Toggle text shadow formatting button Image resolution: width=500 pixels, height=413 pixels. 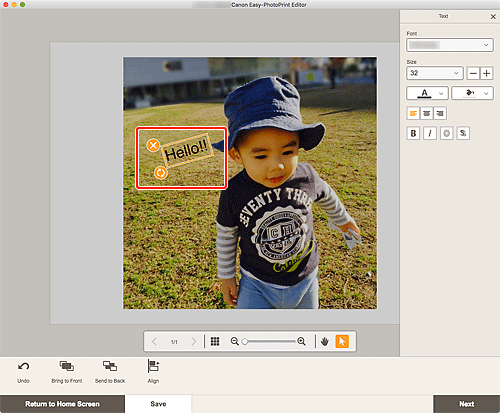pyautogui.click(x=463, y=133)
